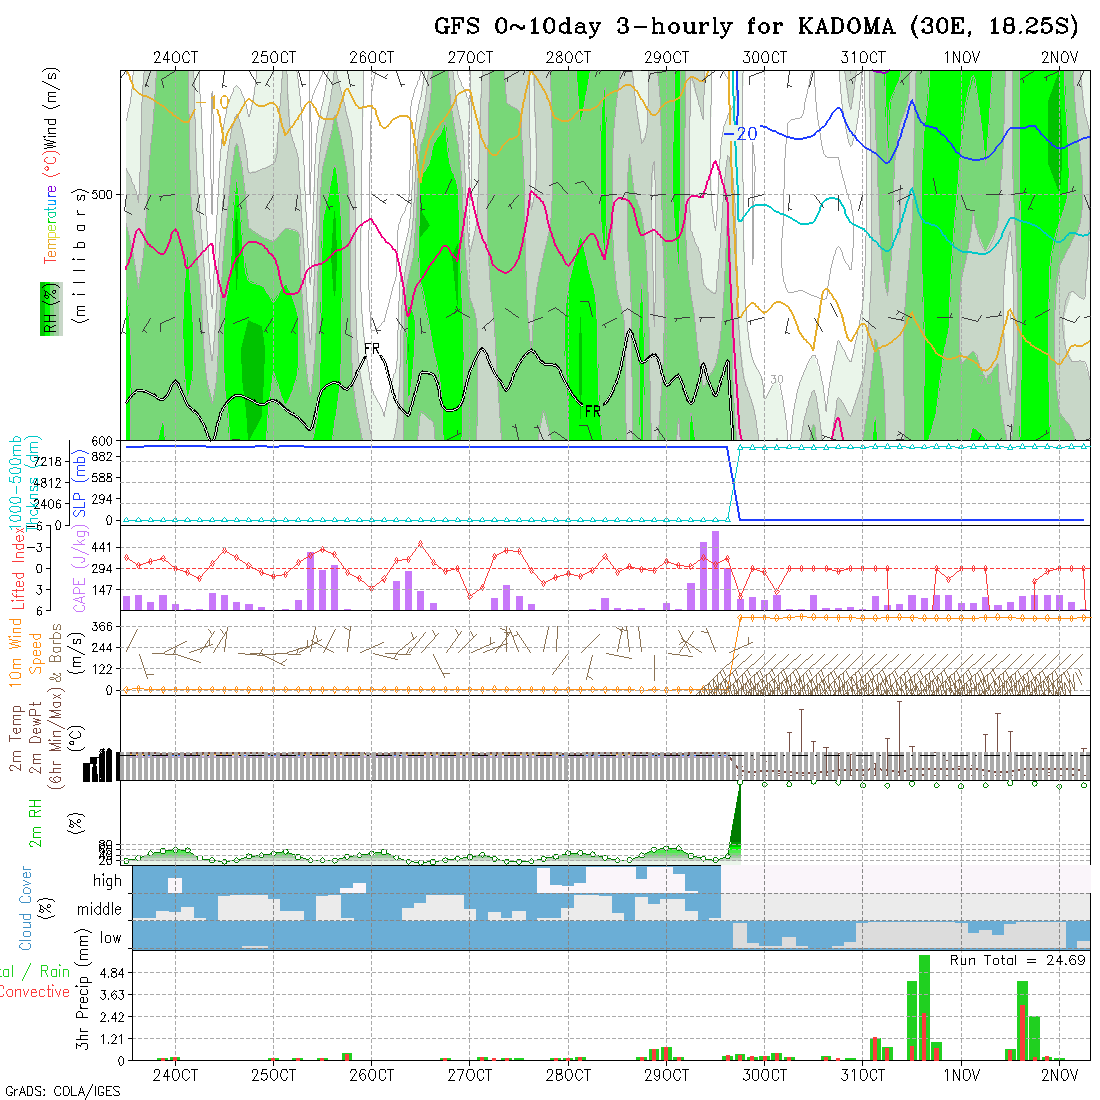Viewport: 1100px width, 1100px height.
Task: Click the 4812 thickness axis value
Action: (x=48, y=483)
